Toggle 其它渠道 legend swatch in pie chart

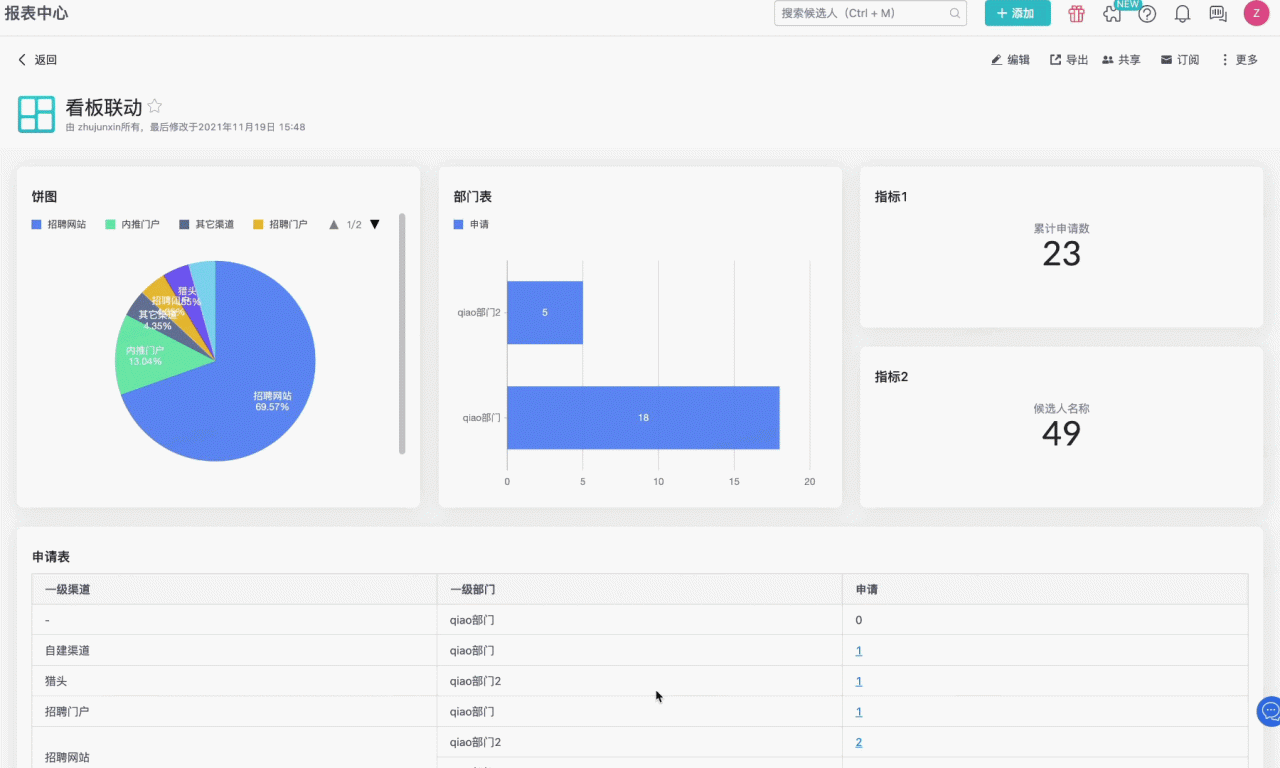click(x=184, y=225)
